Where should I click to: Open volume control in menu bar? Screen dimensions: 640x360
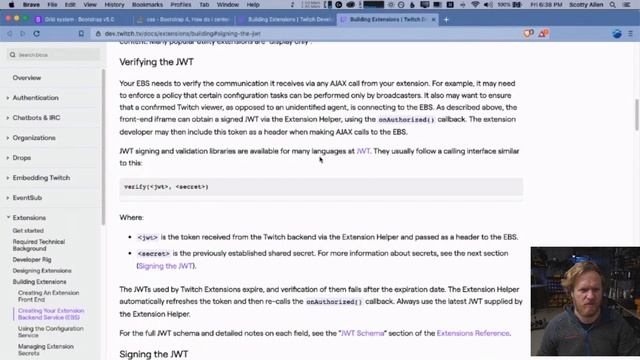pos(488,5)
